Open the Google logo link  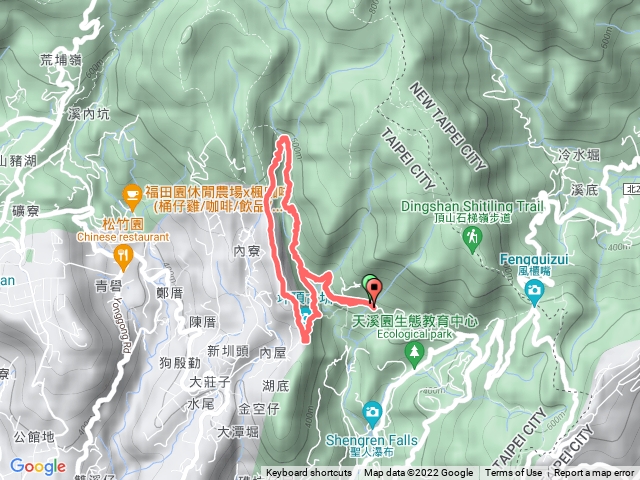point(38,467)
